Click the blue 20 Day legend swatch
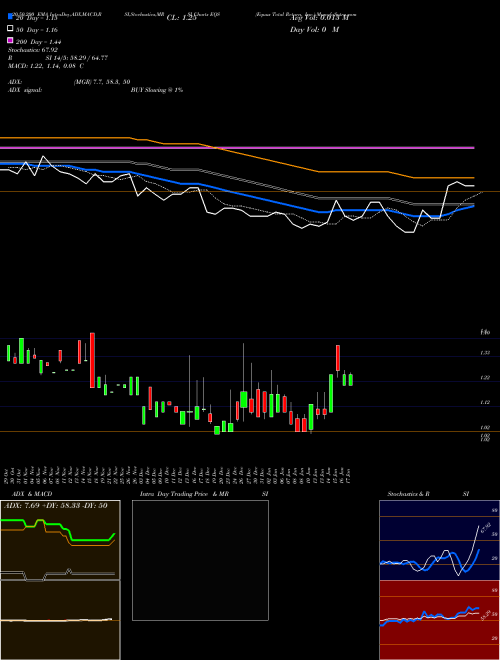500x660 pixels. pos(11,17)
